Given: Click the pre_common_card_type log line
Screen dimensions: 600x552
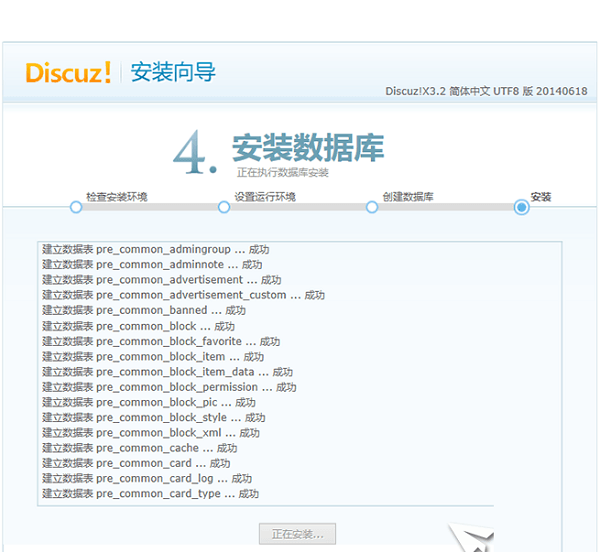Looking at the screenshot, I should click(151, 494).
